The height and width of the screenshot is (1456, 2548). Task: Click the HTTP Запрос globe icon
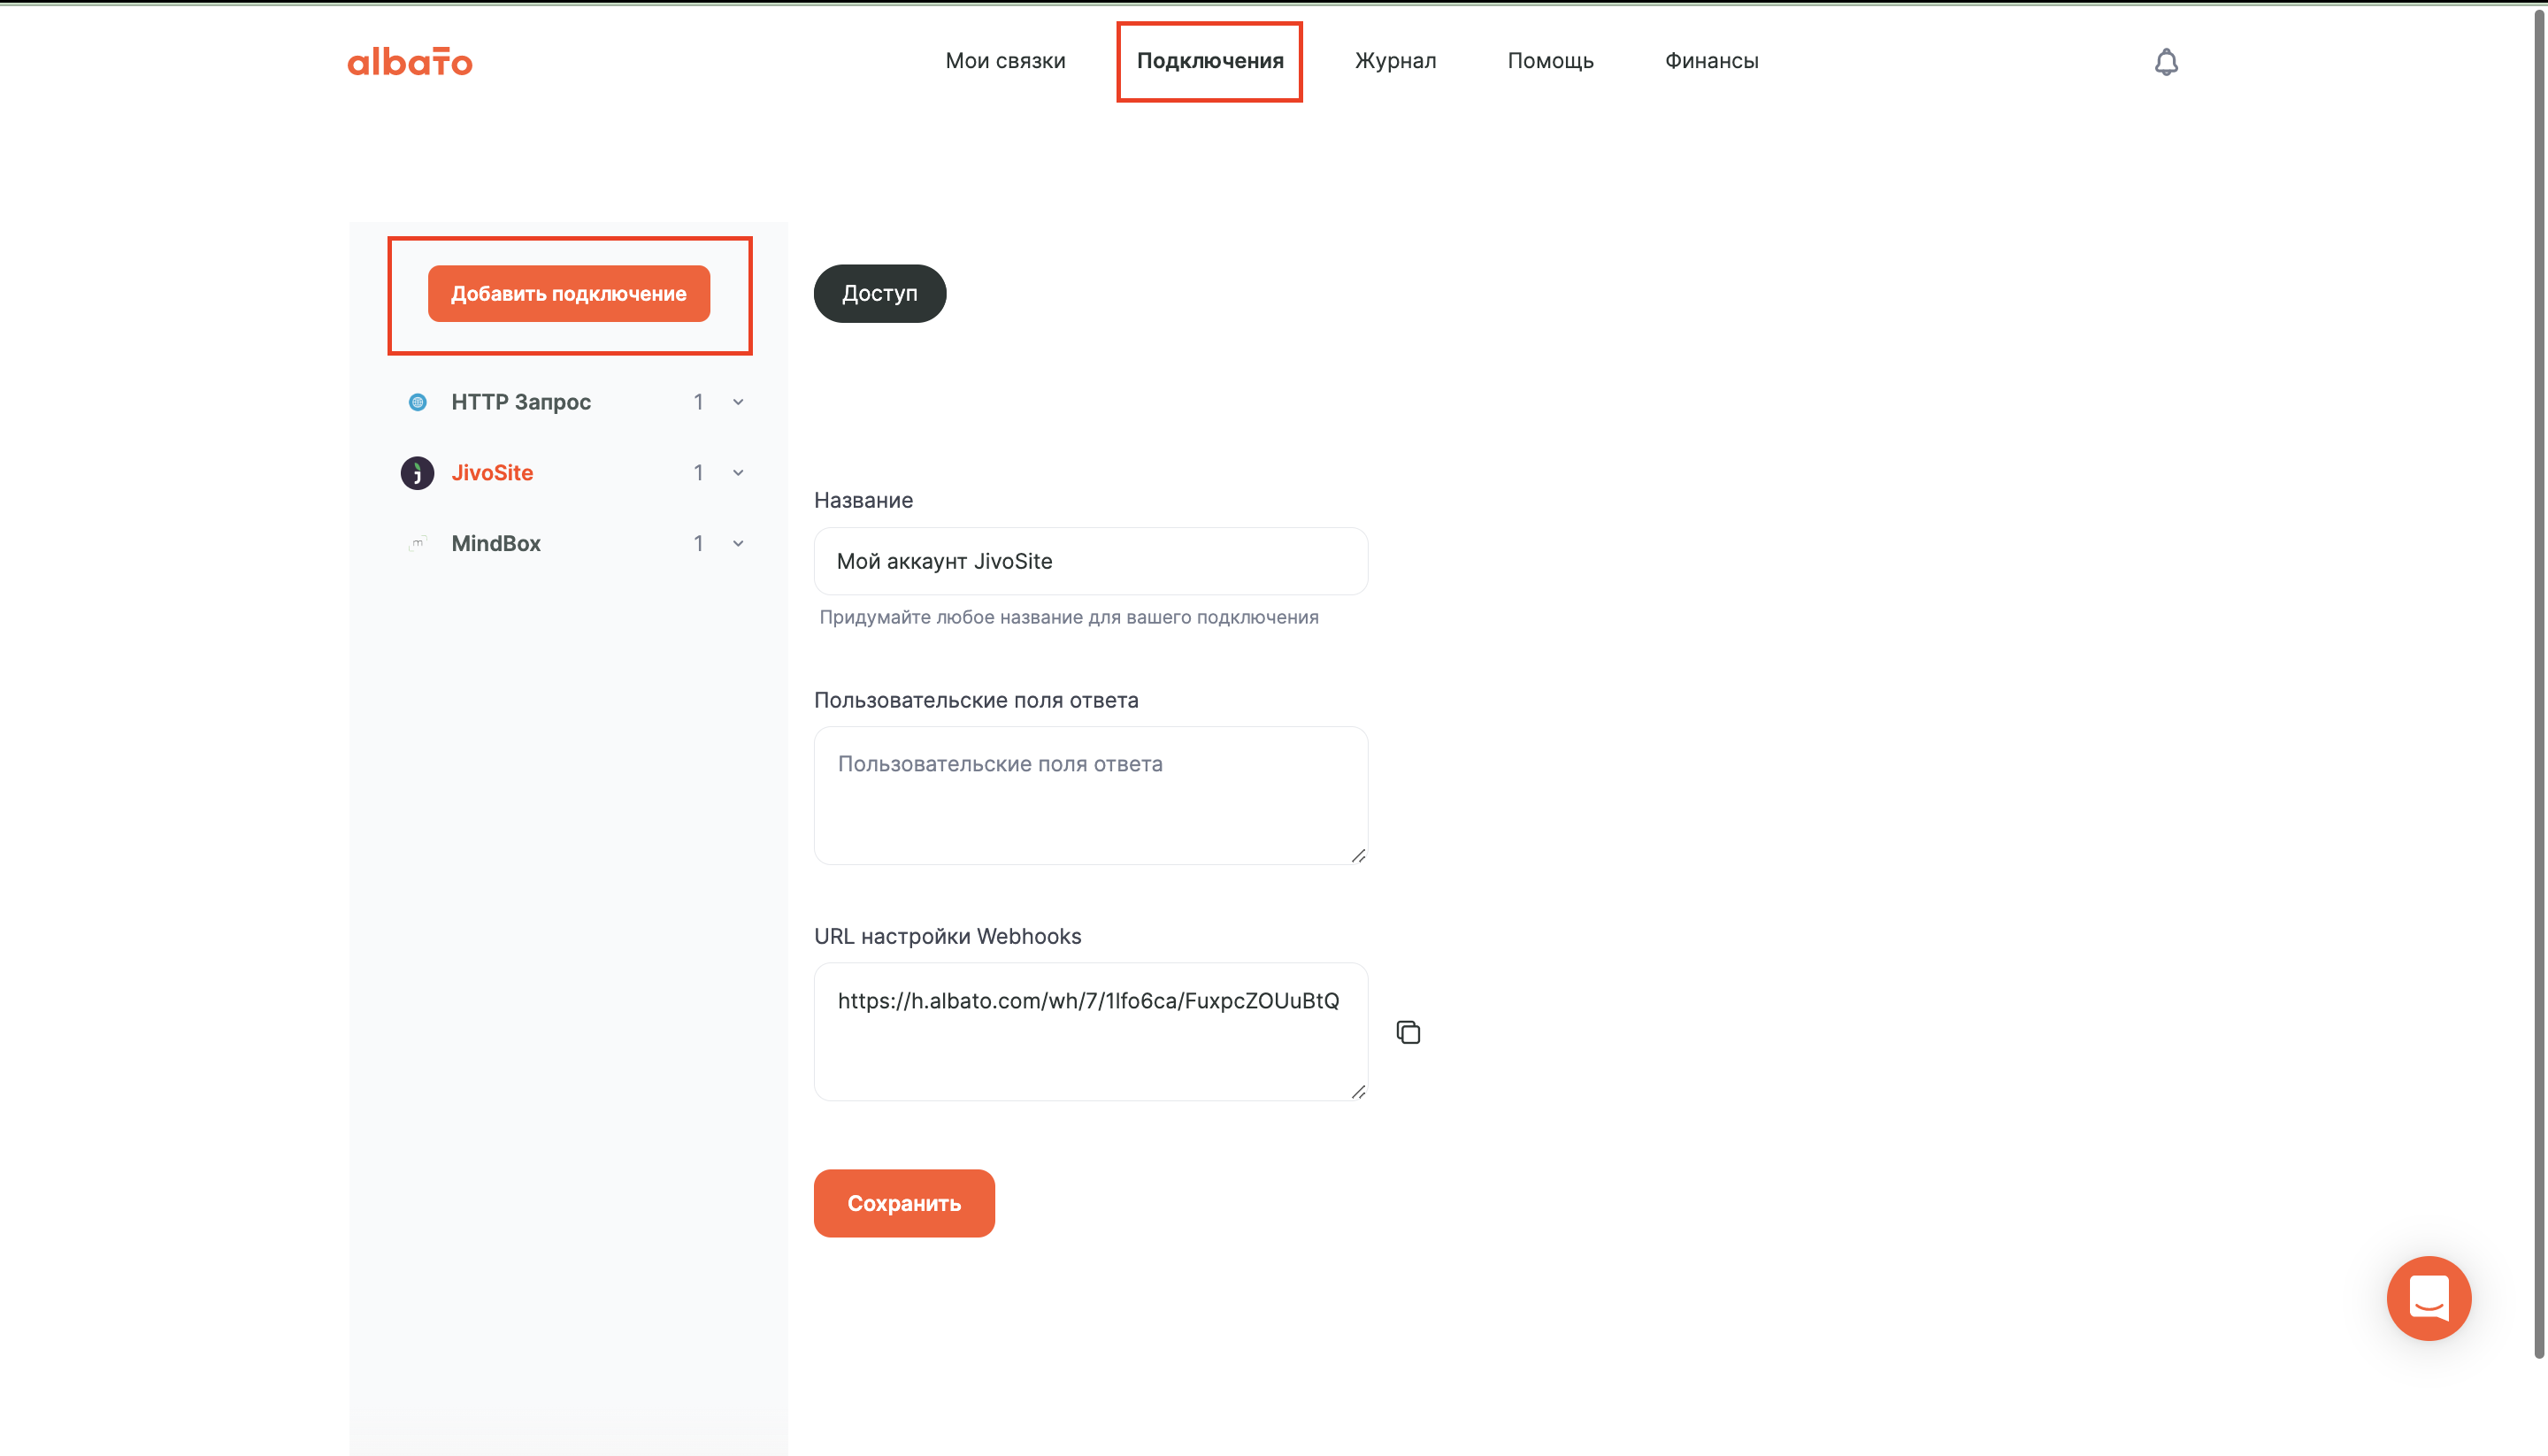point(418,402)
